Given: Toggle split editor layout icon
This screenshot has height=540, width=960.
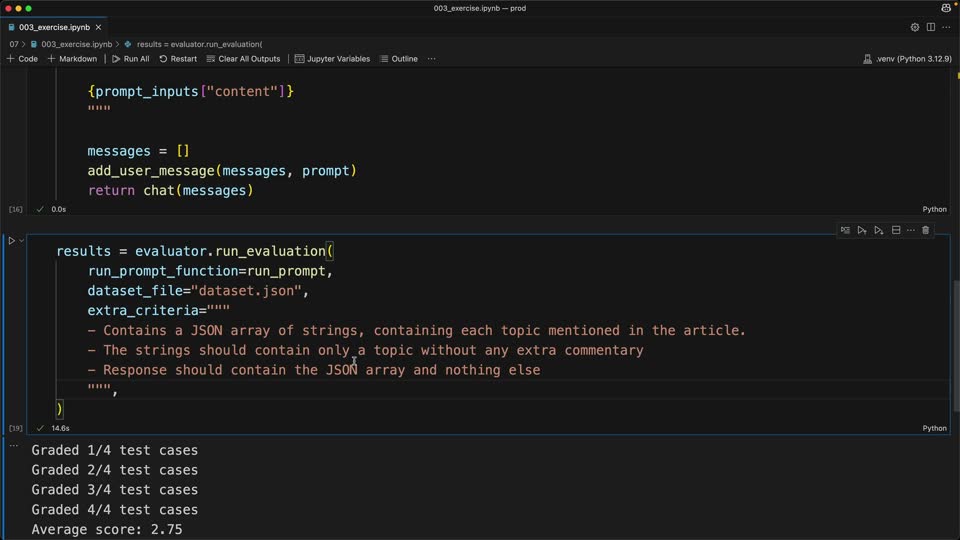Looking at the screenshot, I should click(x=931, y=27).
